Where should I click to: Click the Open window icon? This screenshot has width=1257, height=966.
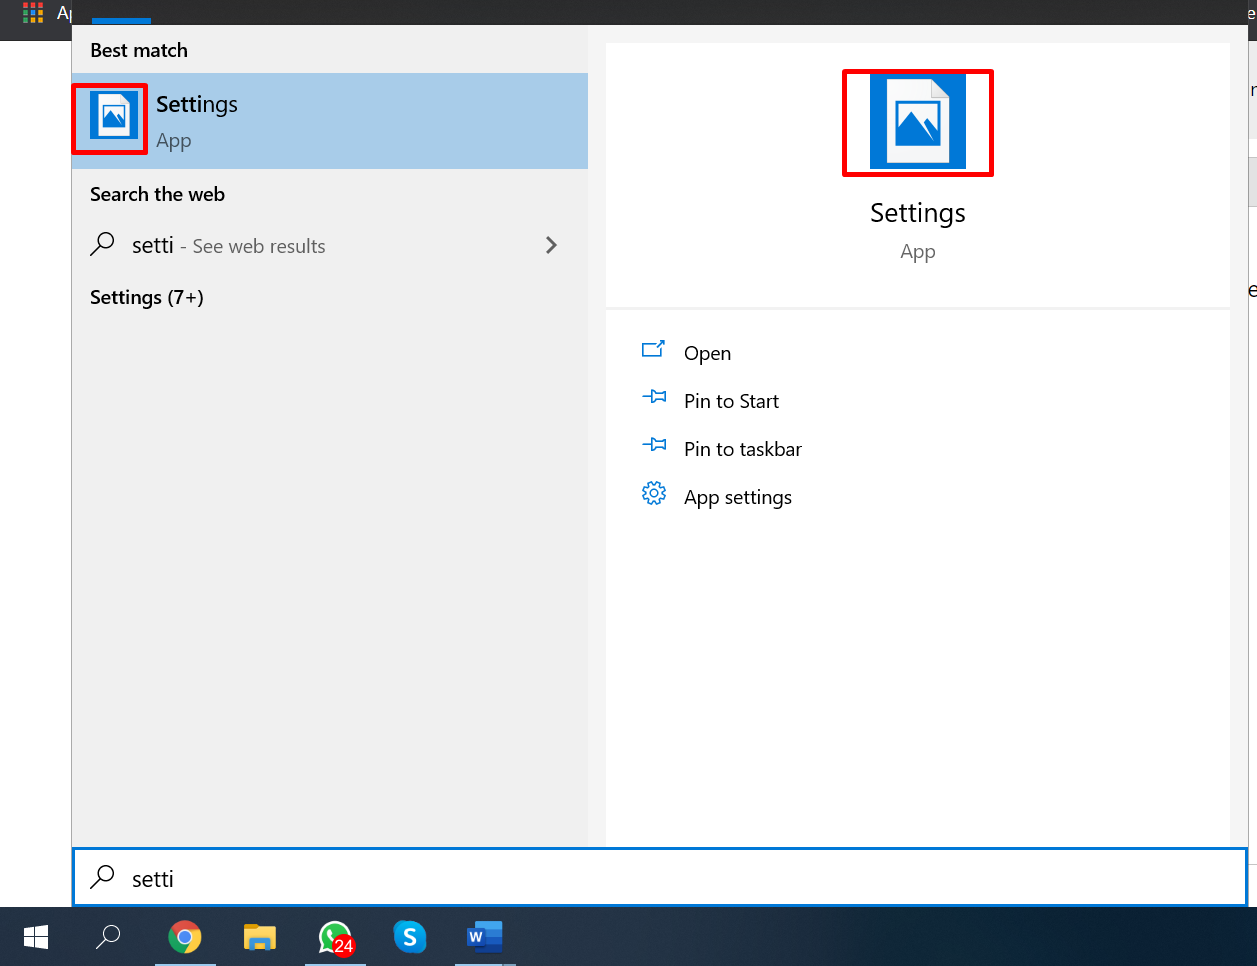tap(654, 349)
